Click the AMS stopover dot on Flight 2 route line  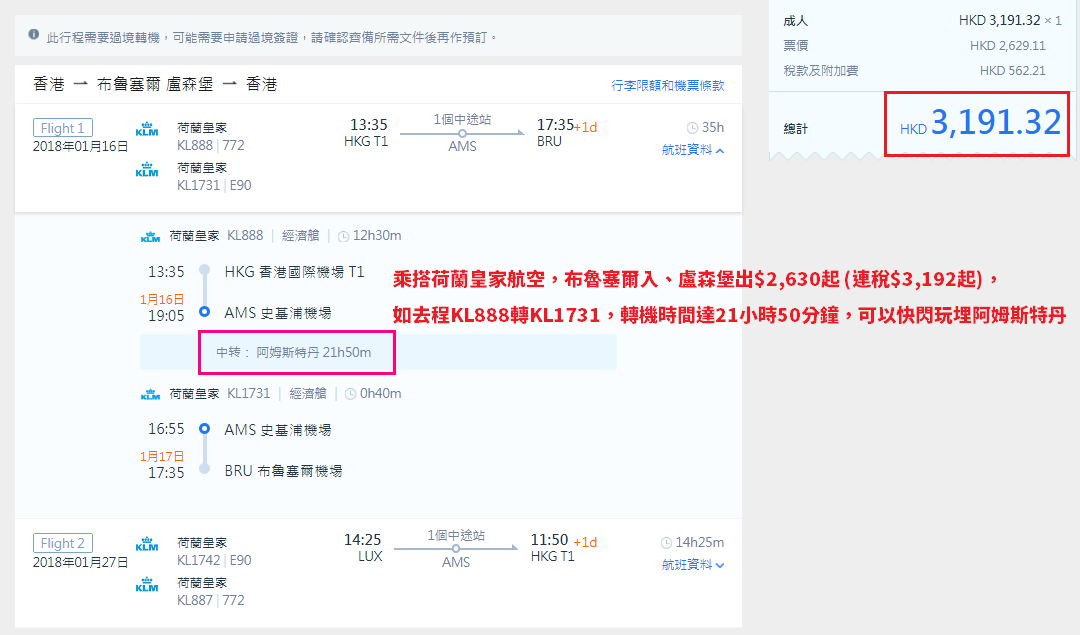456,548
